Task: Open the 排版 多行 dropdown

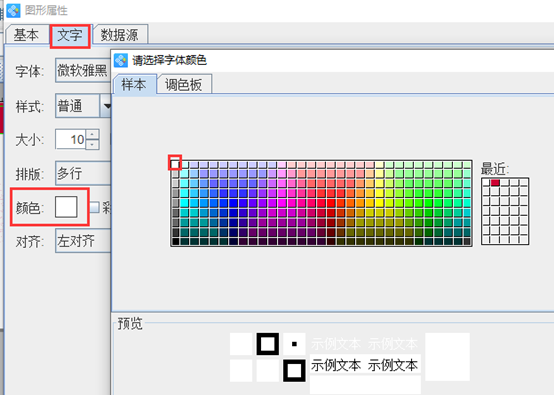Action: (x=83, y=173)
